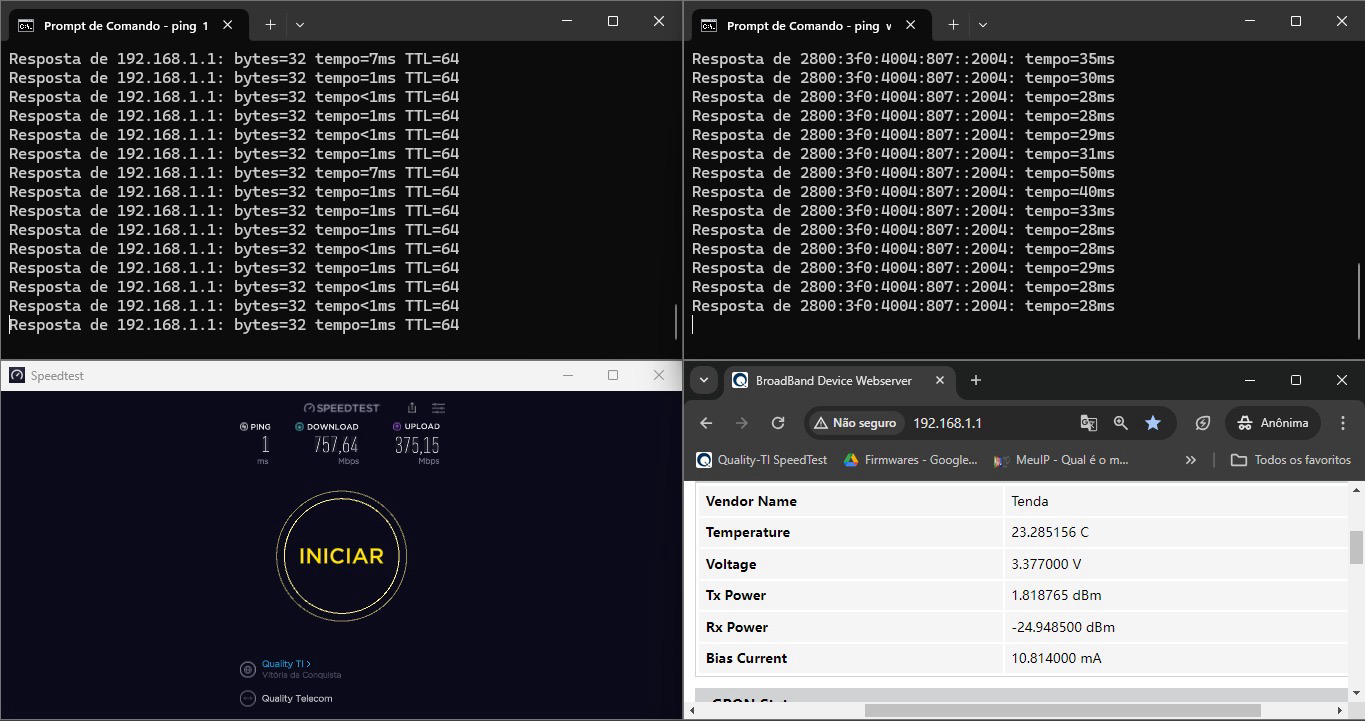Expand hidden bookmarks overflow chevron
Image resolution: width=1365 pixels, height=721 pixels.
(1190, 460)
